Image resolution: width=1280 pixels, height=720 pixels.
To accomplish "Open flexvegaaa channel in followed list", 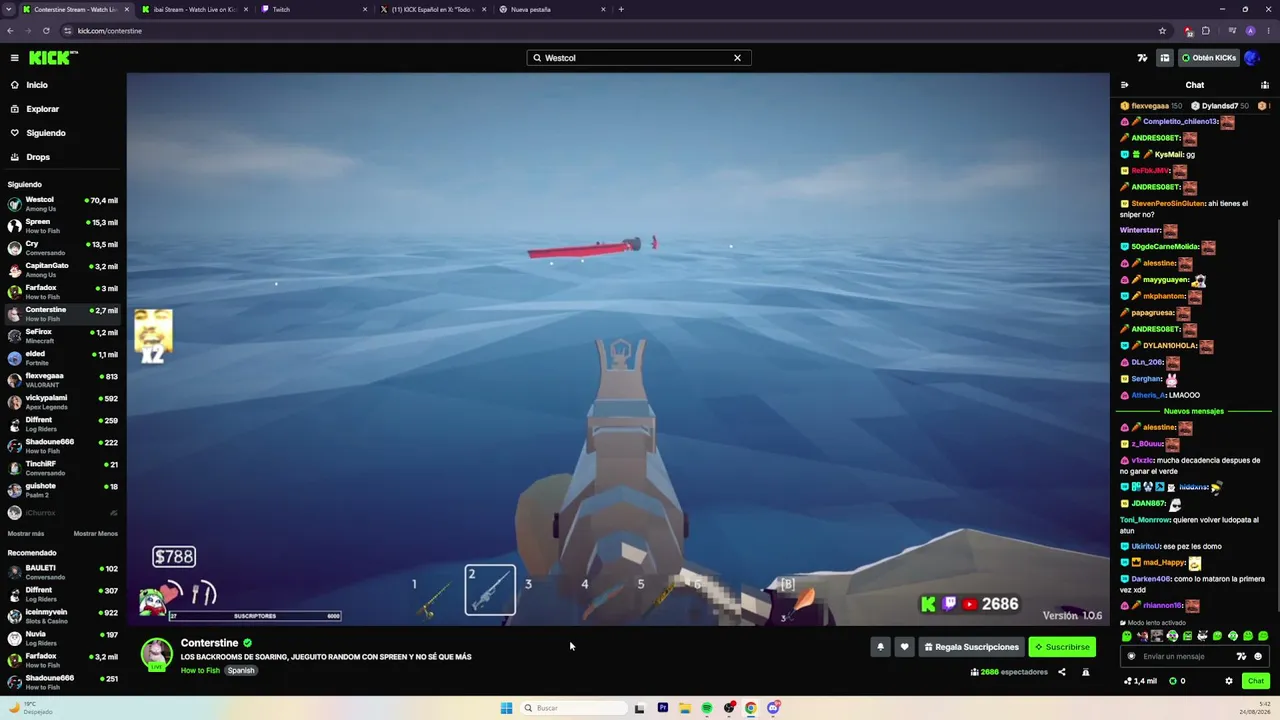I will [63, 380].
